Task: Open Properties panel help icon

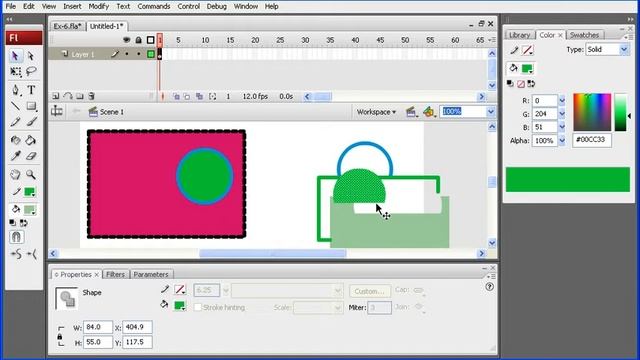Action: (490, 287)
